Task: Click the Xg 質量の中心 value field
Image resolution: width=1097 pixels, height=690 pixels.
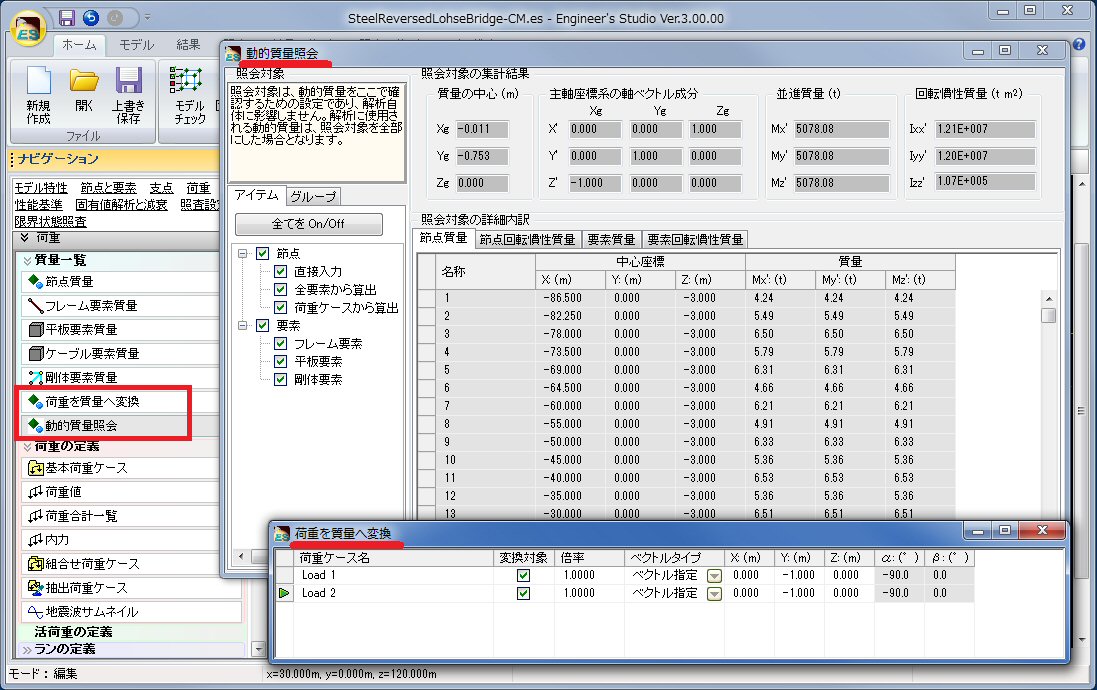Action: click(482, 129)
